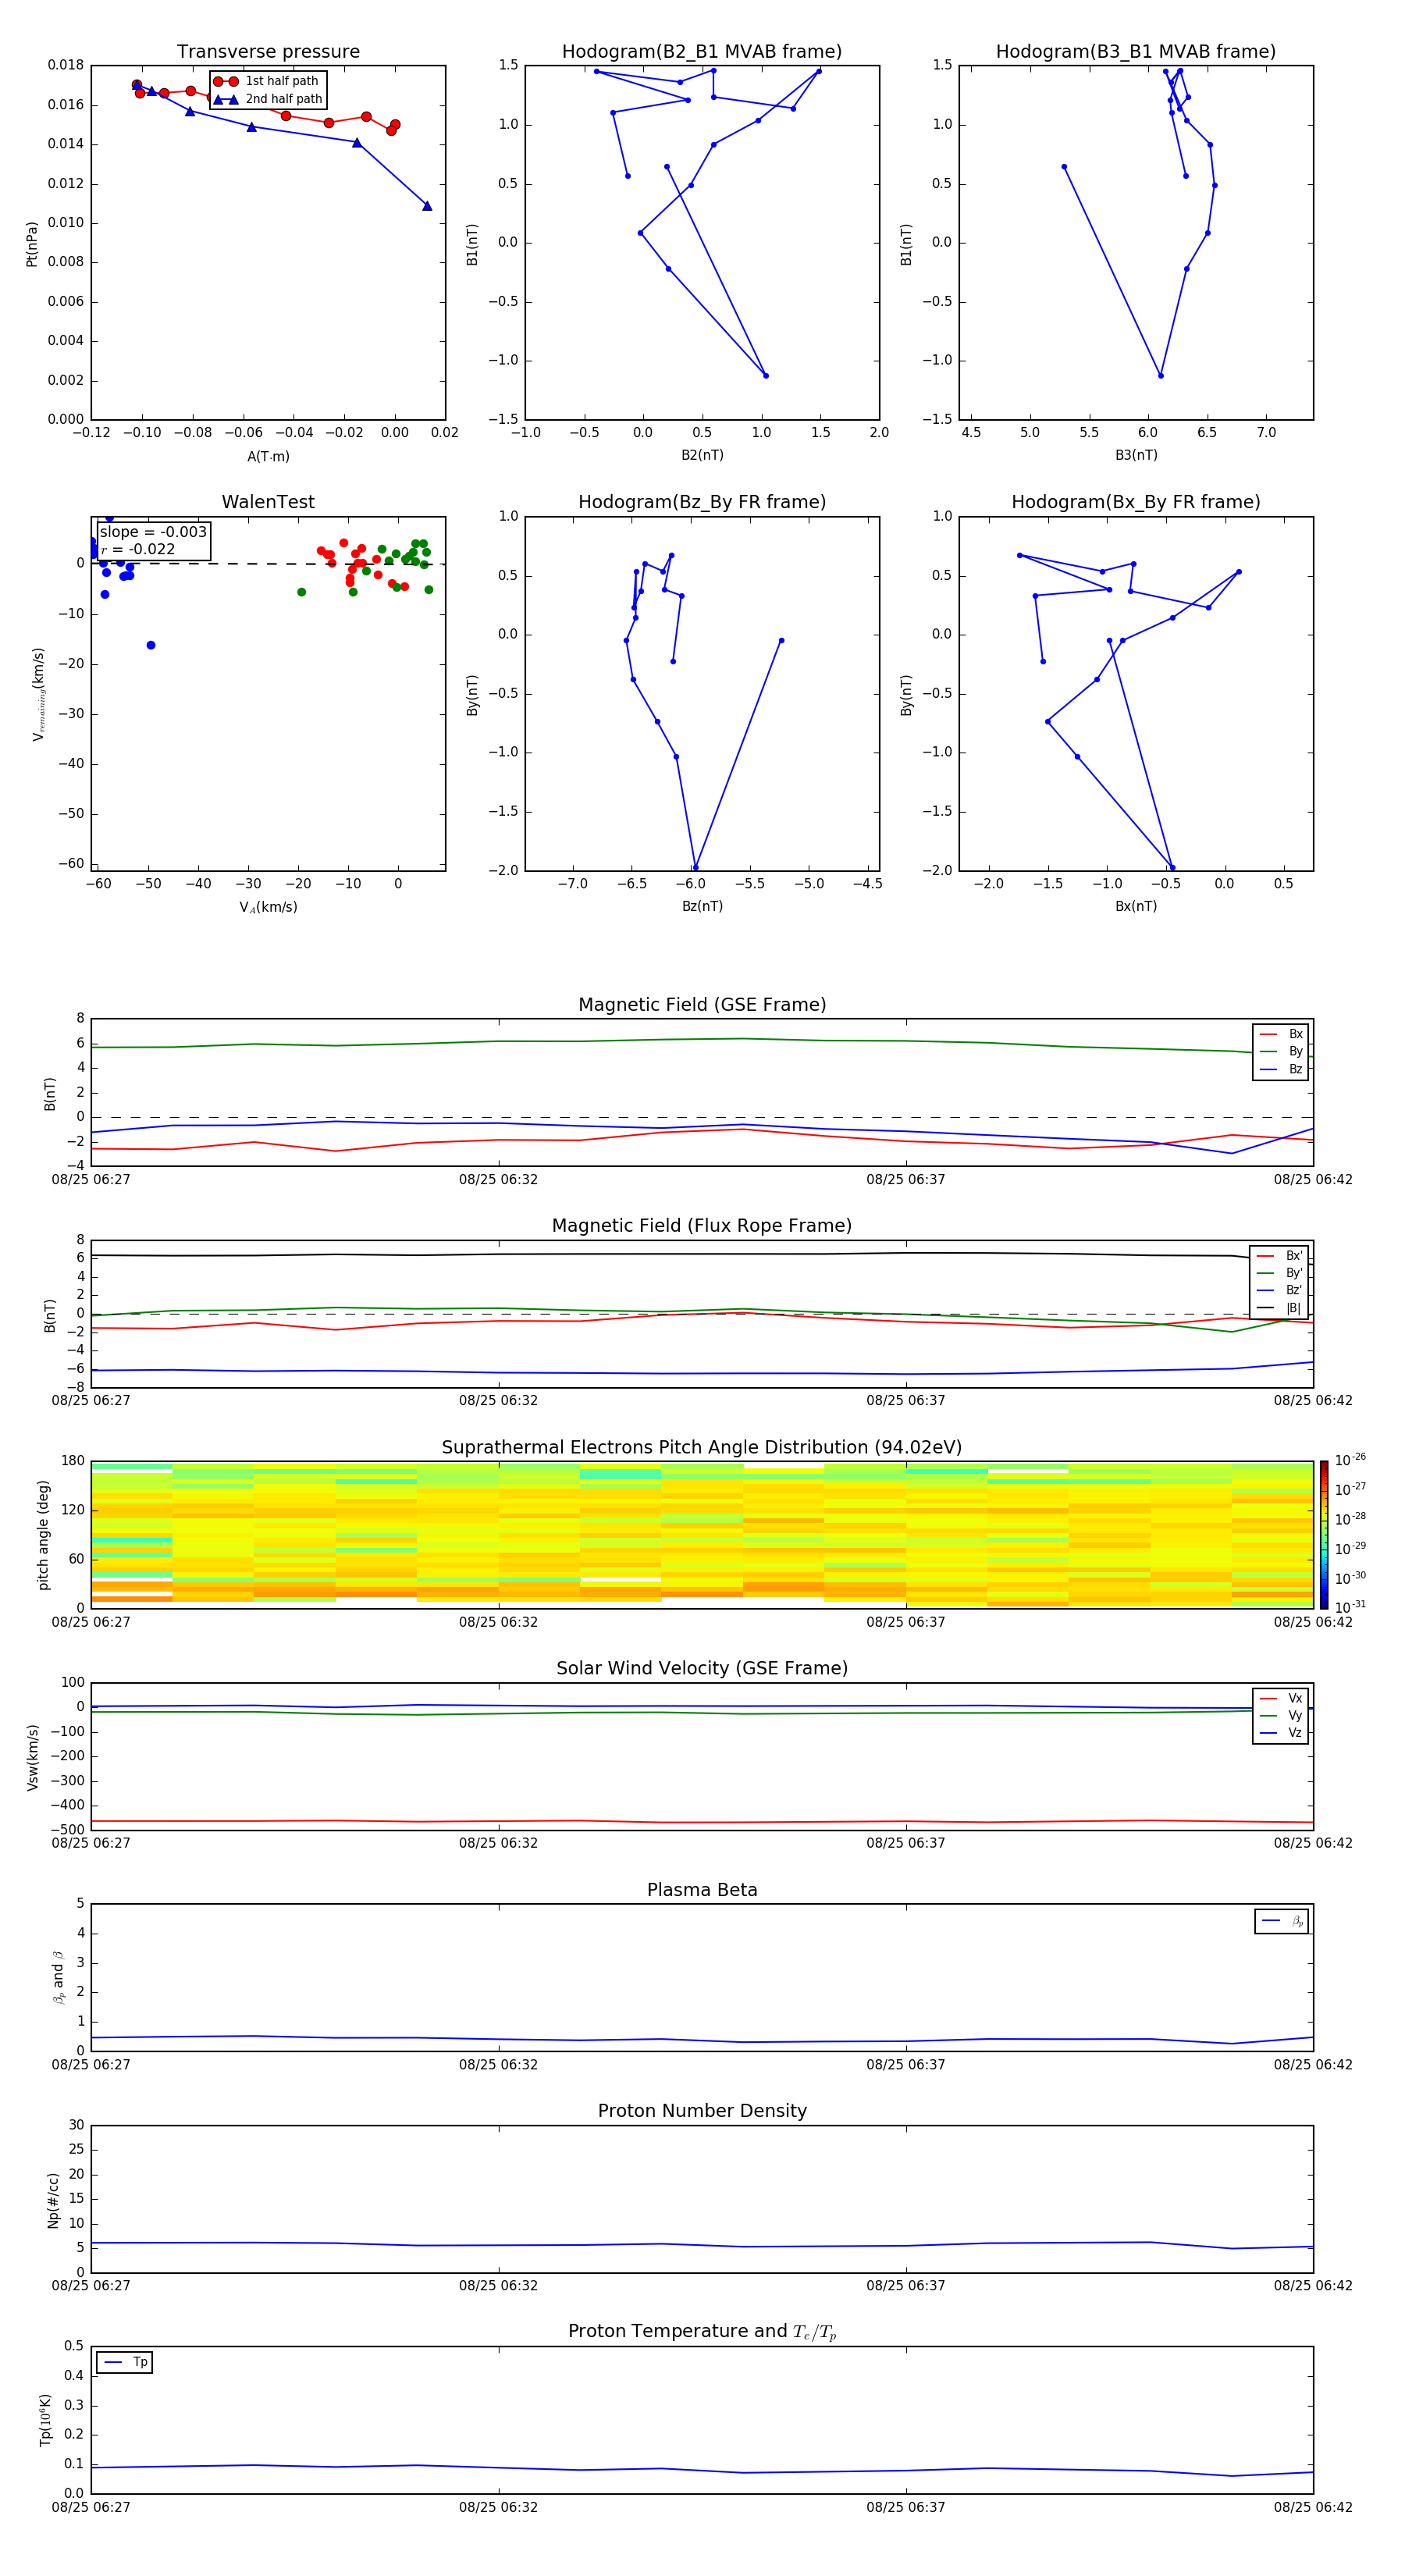Click the "08/25 06:32" tick under GSE magnetic field

[x=498, y=1180]
